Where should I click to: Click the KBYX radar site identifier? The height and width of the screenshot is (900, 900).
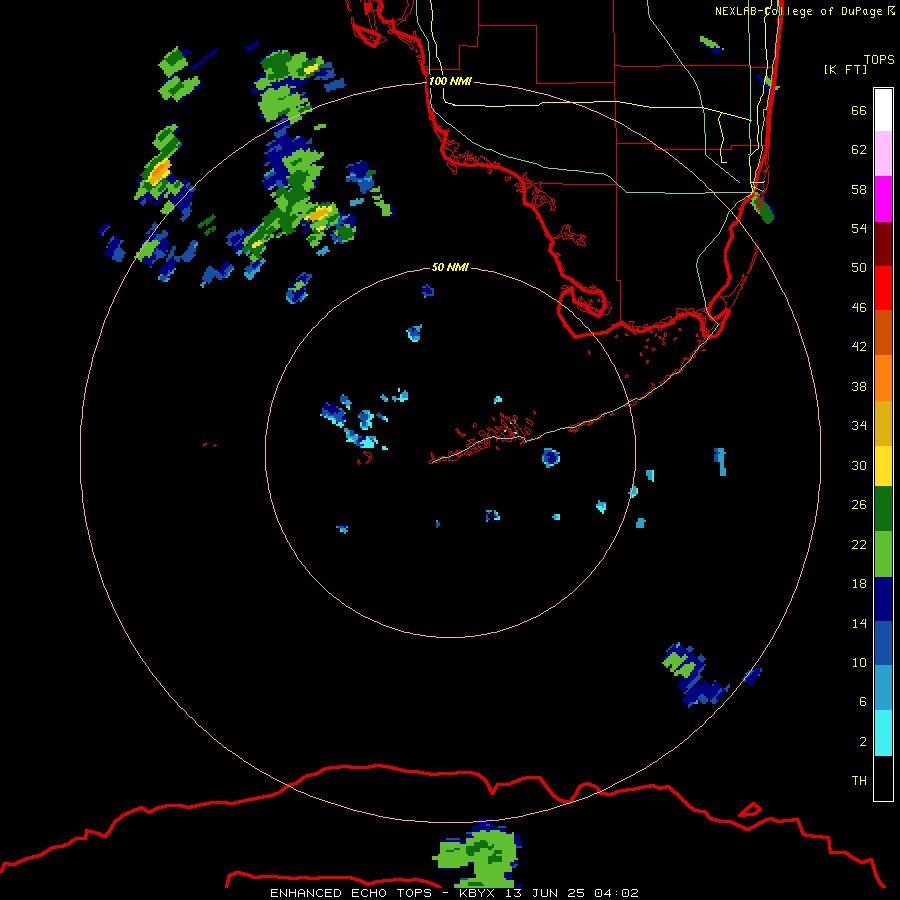pyautogui.click(x=476, y=893)
